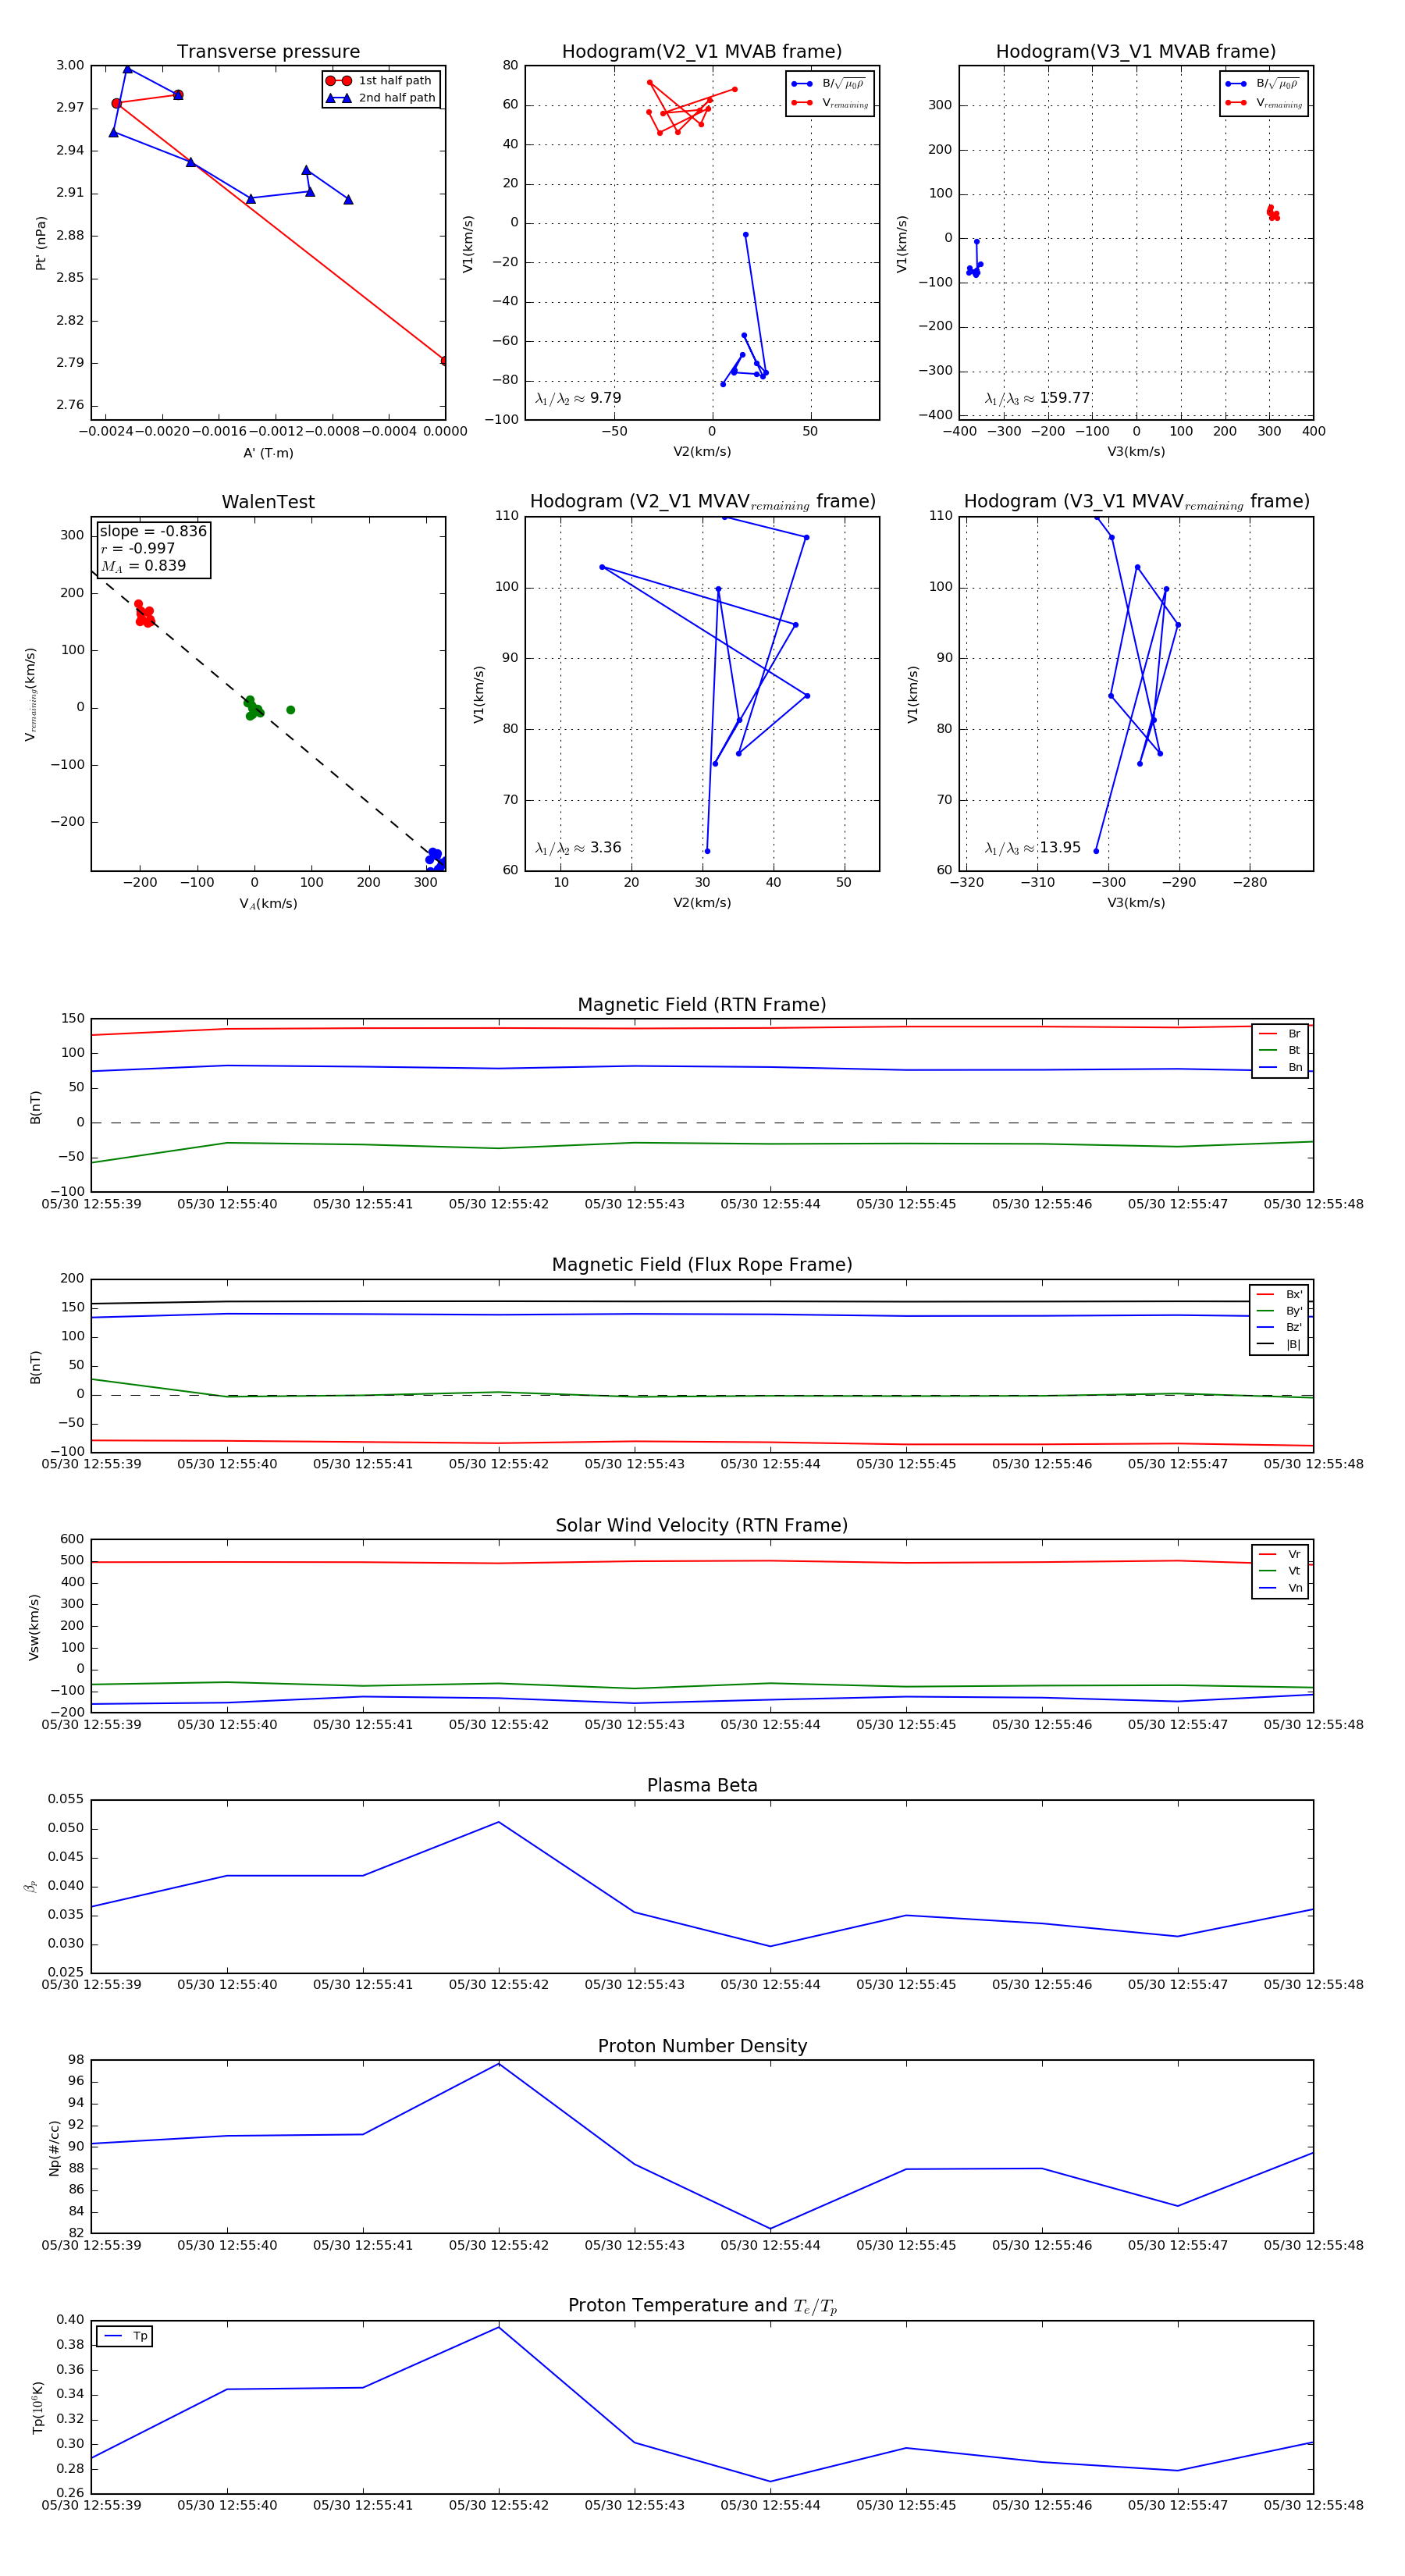The width and height of the screenshot is (1405, 2576).
Task: Click the λ1/λ3 ≈ 159.77 label
Action: coord(1037,398)
